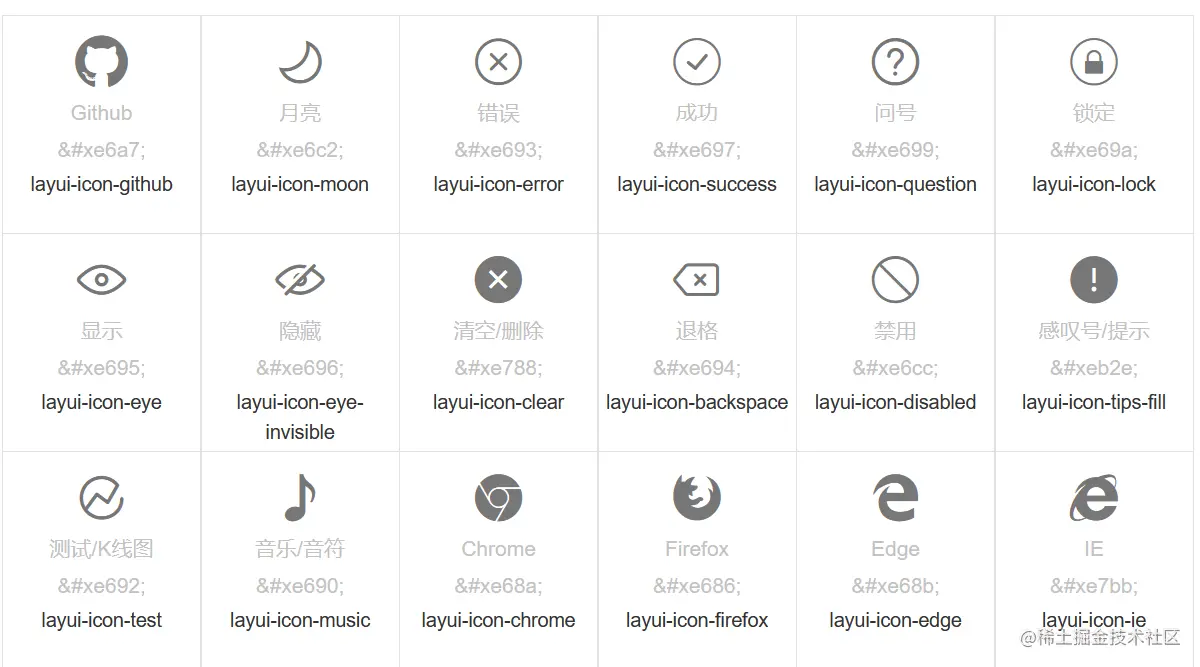Image resolution: width=1200 pixels, height=667 pixels.
Task: Click the '清空/删除' name label
Action: tap(498, 331)
